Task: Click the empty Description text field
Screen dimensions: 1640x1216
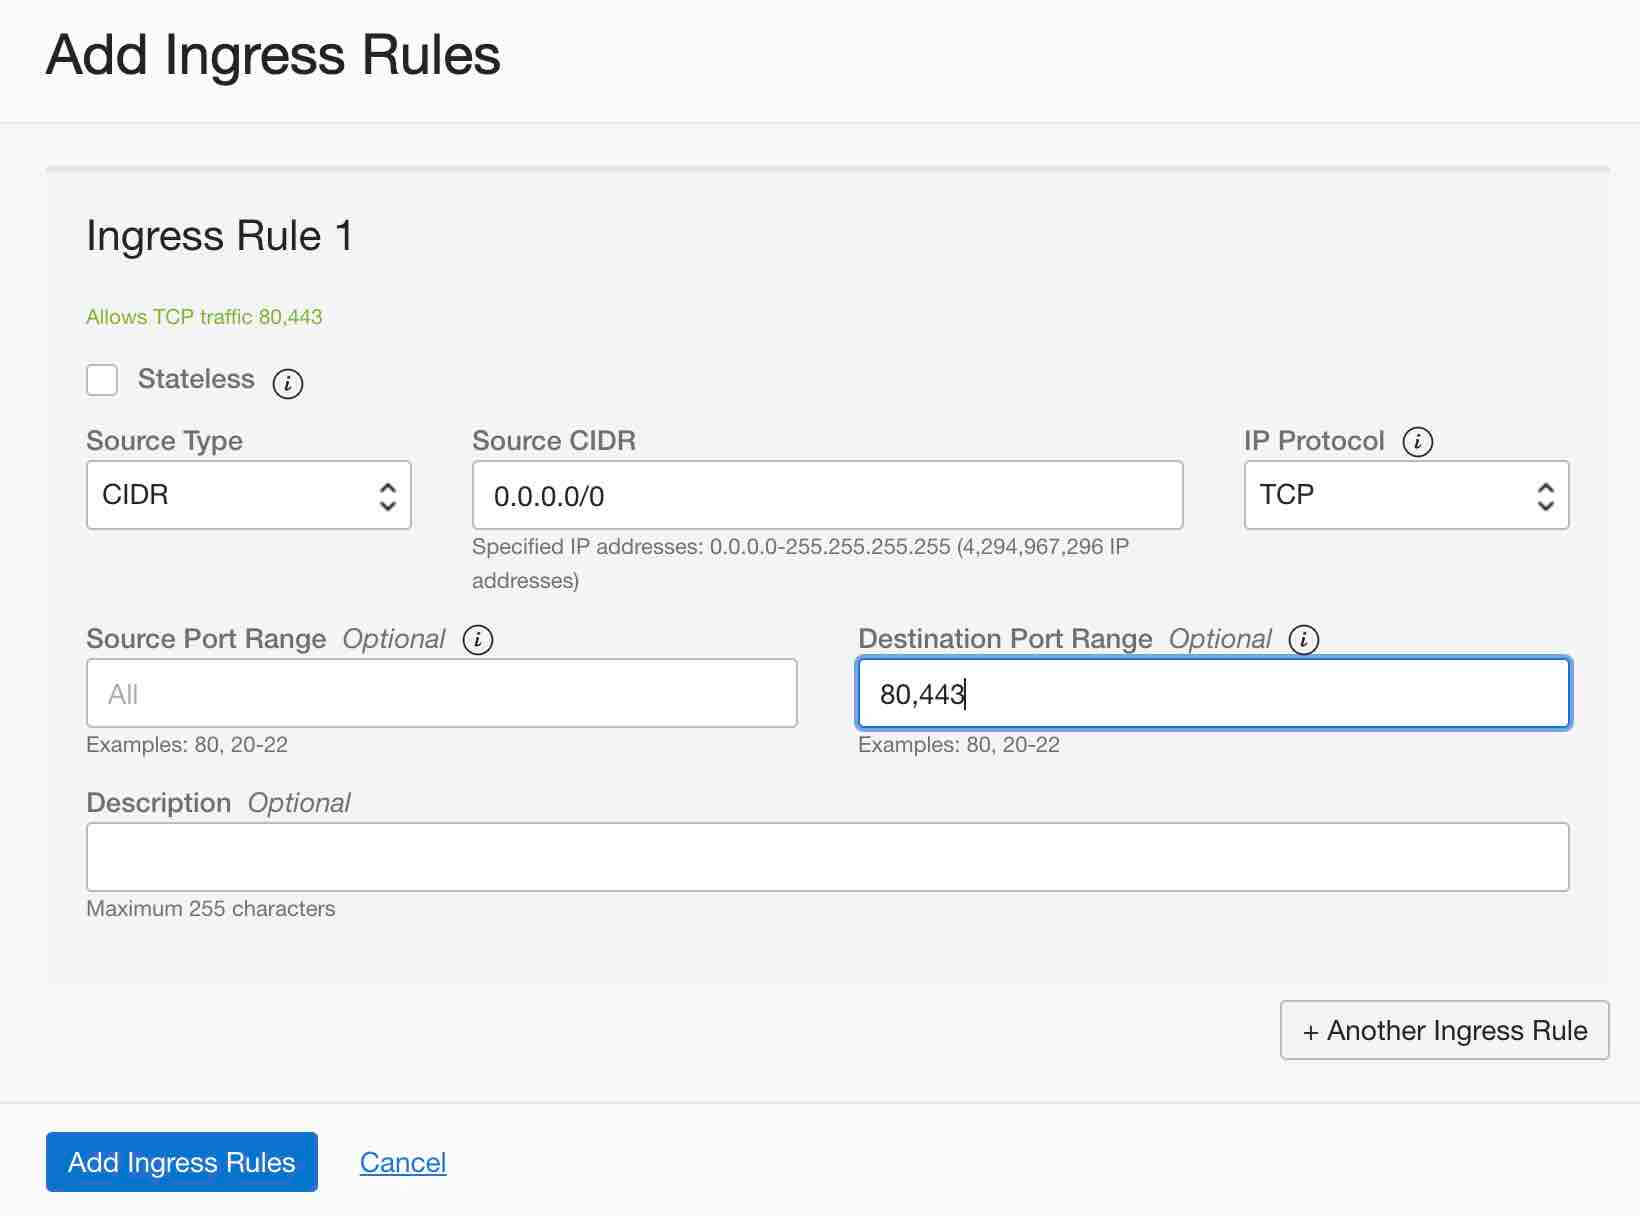Action: click(827, 857)
